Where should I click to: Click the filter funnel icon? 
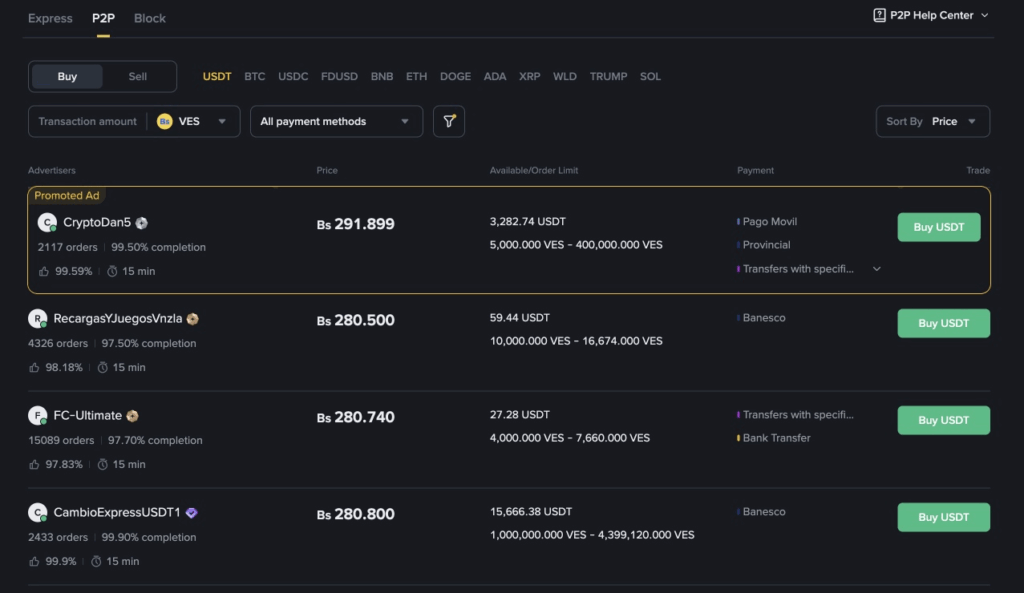449,121
